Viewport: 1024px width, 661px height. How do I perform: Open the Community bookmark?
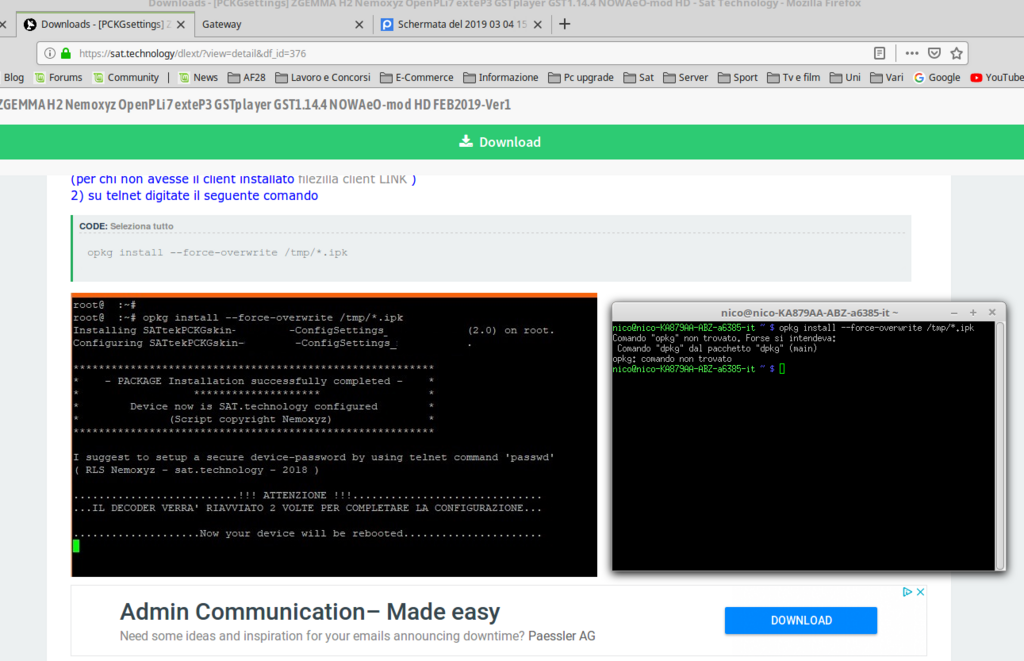[126, 78]
